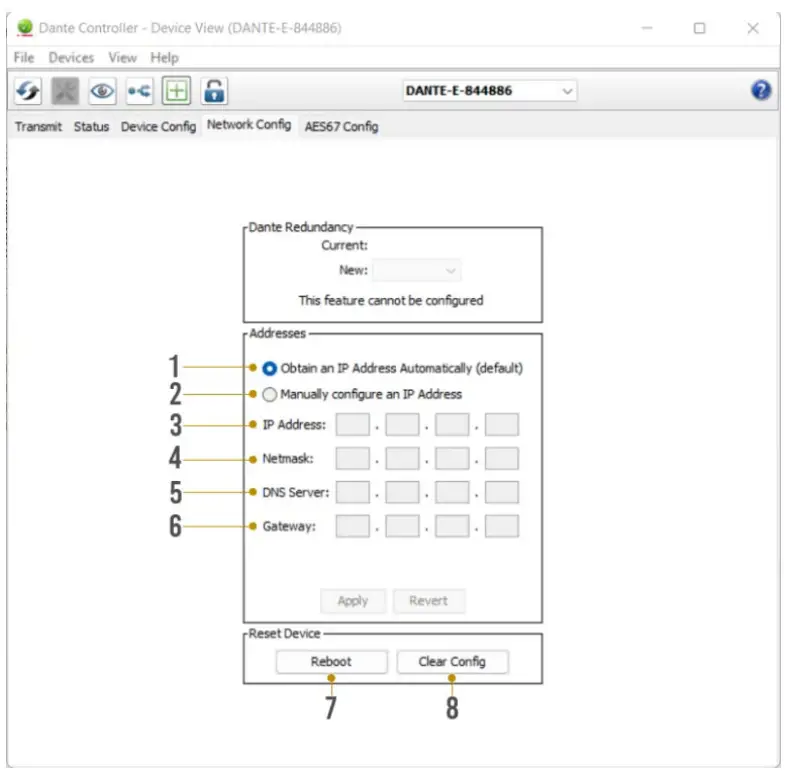The width and height of the screenshot is (793, 784).
Task: Click the Revert button
Action: click(429, 601)
